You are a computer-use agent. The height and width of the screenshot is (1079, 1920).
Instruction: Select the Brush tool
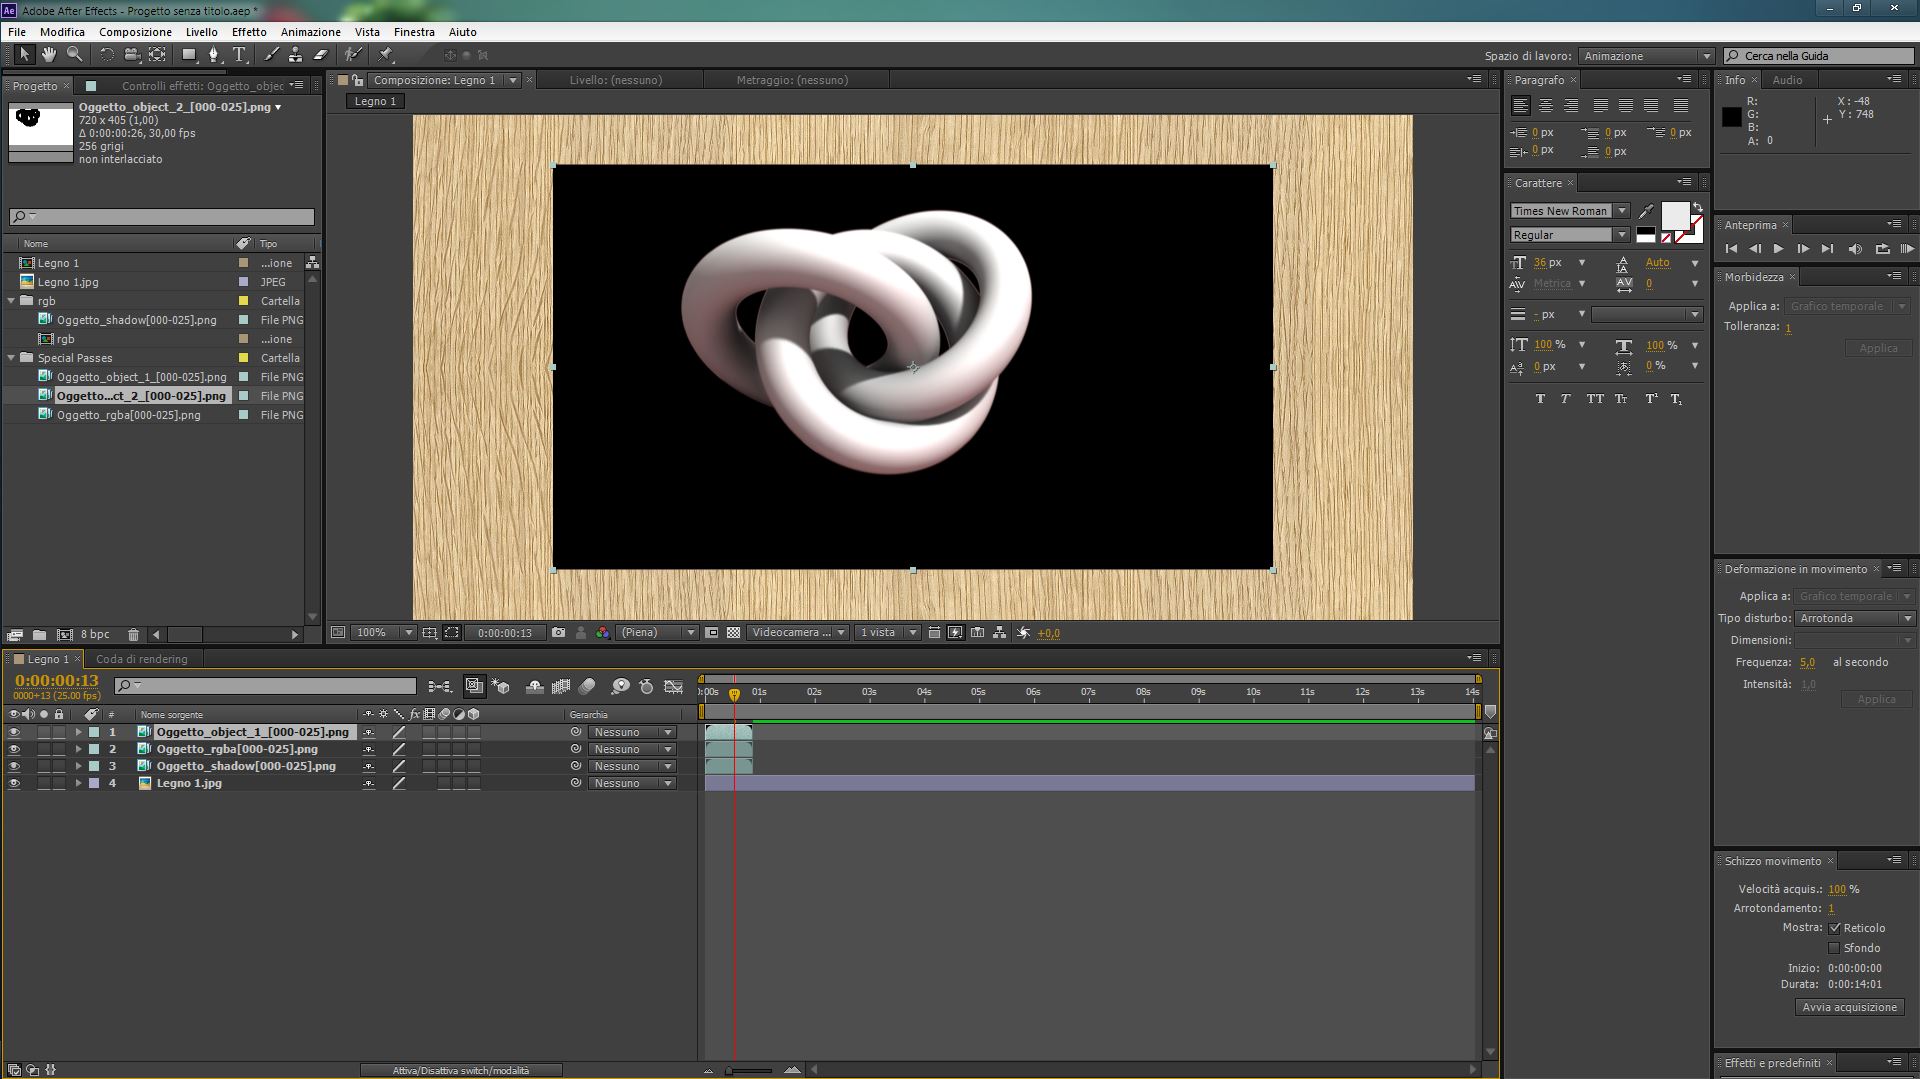point(271,55)
